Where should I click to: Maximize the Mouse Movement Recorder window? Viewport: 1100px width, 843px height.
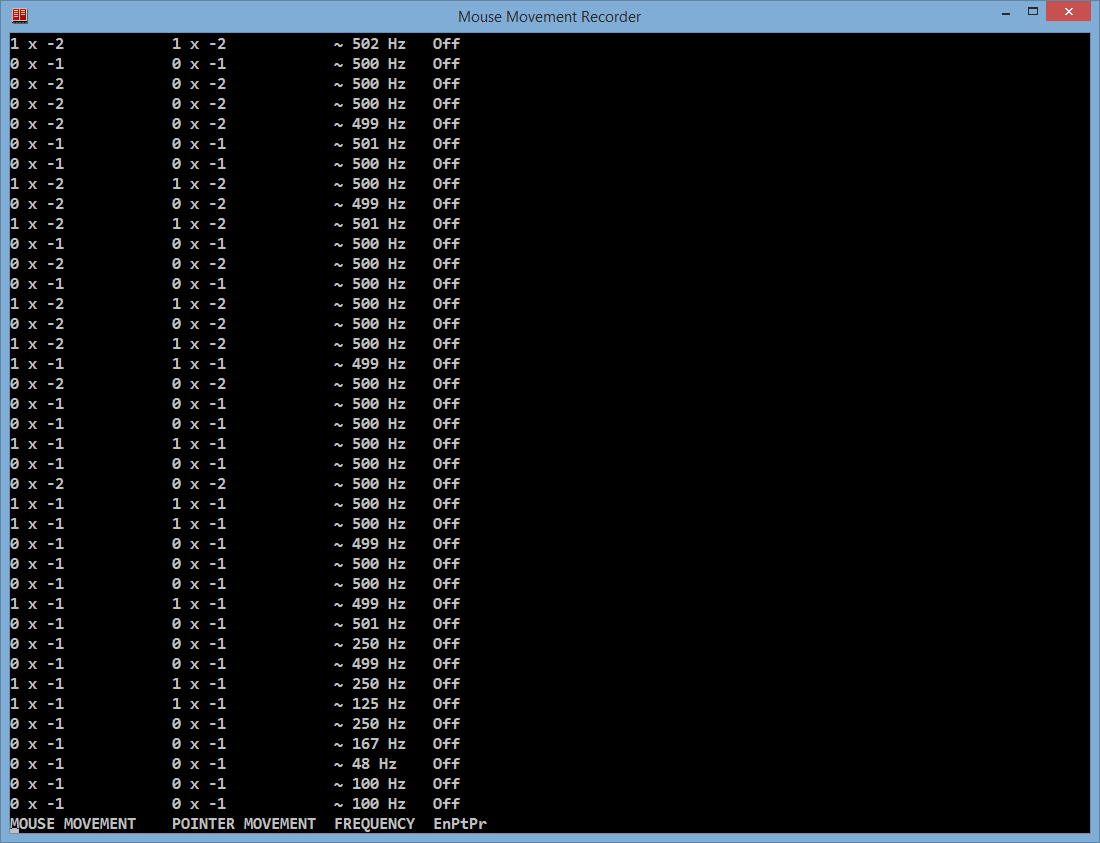coord(1033,12)
